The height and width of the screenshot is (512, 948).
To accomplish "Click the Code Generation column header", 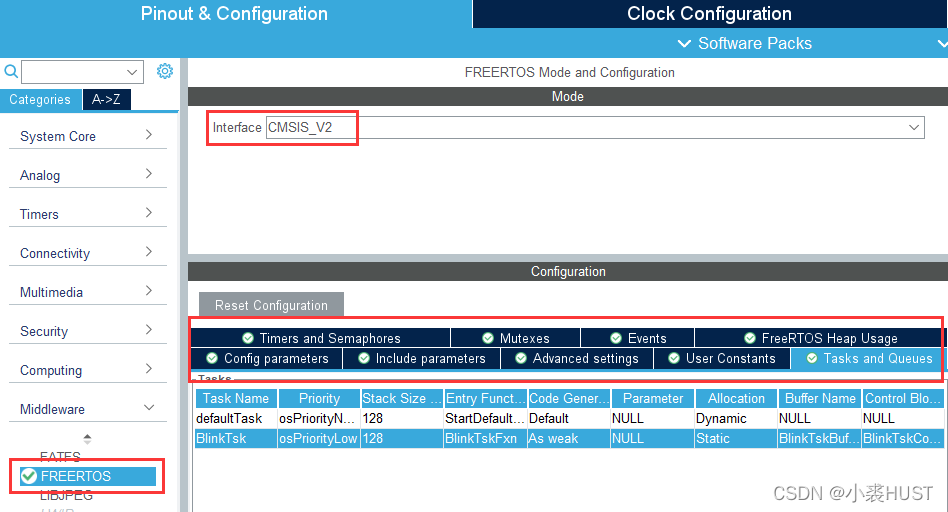I will 569,398.
